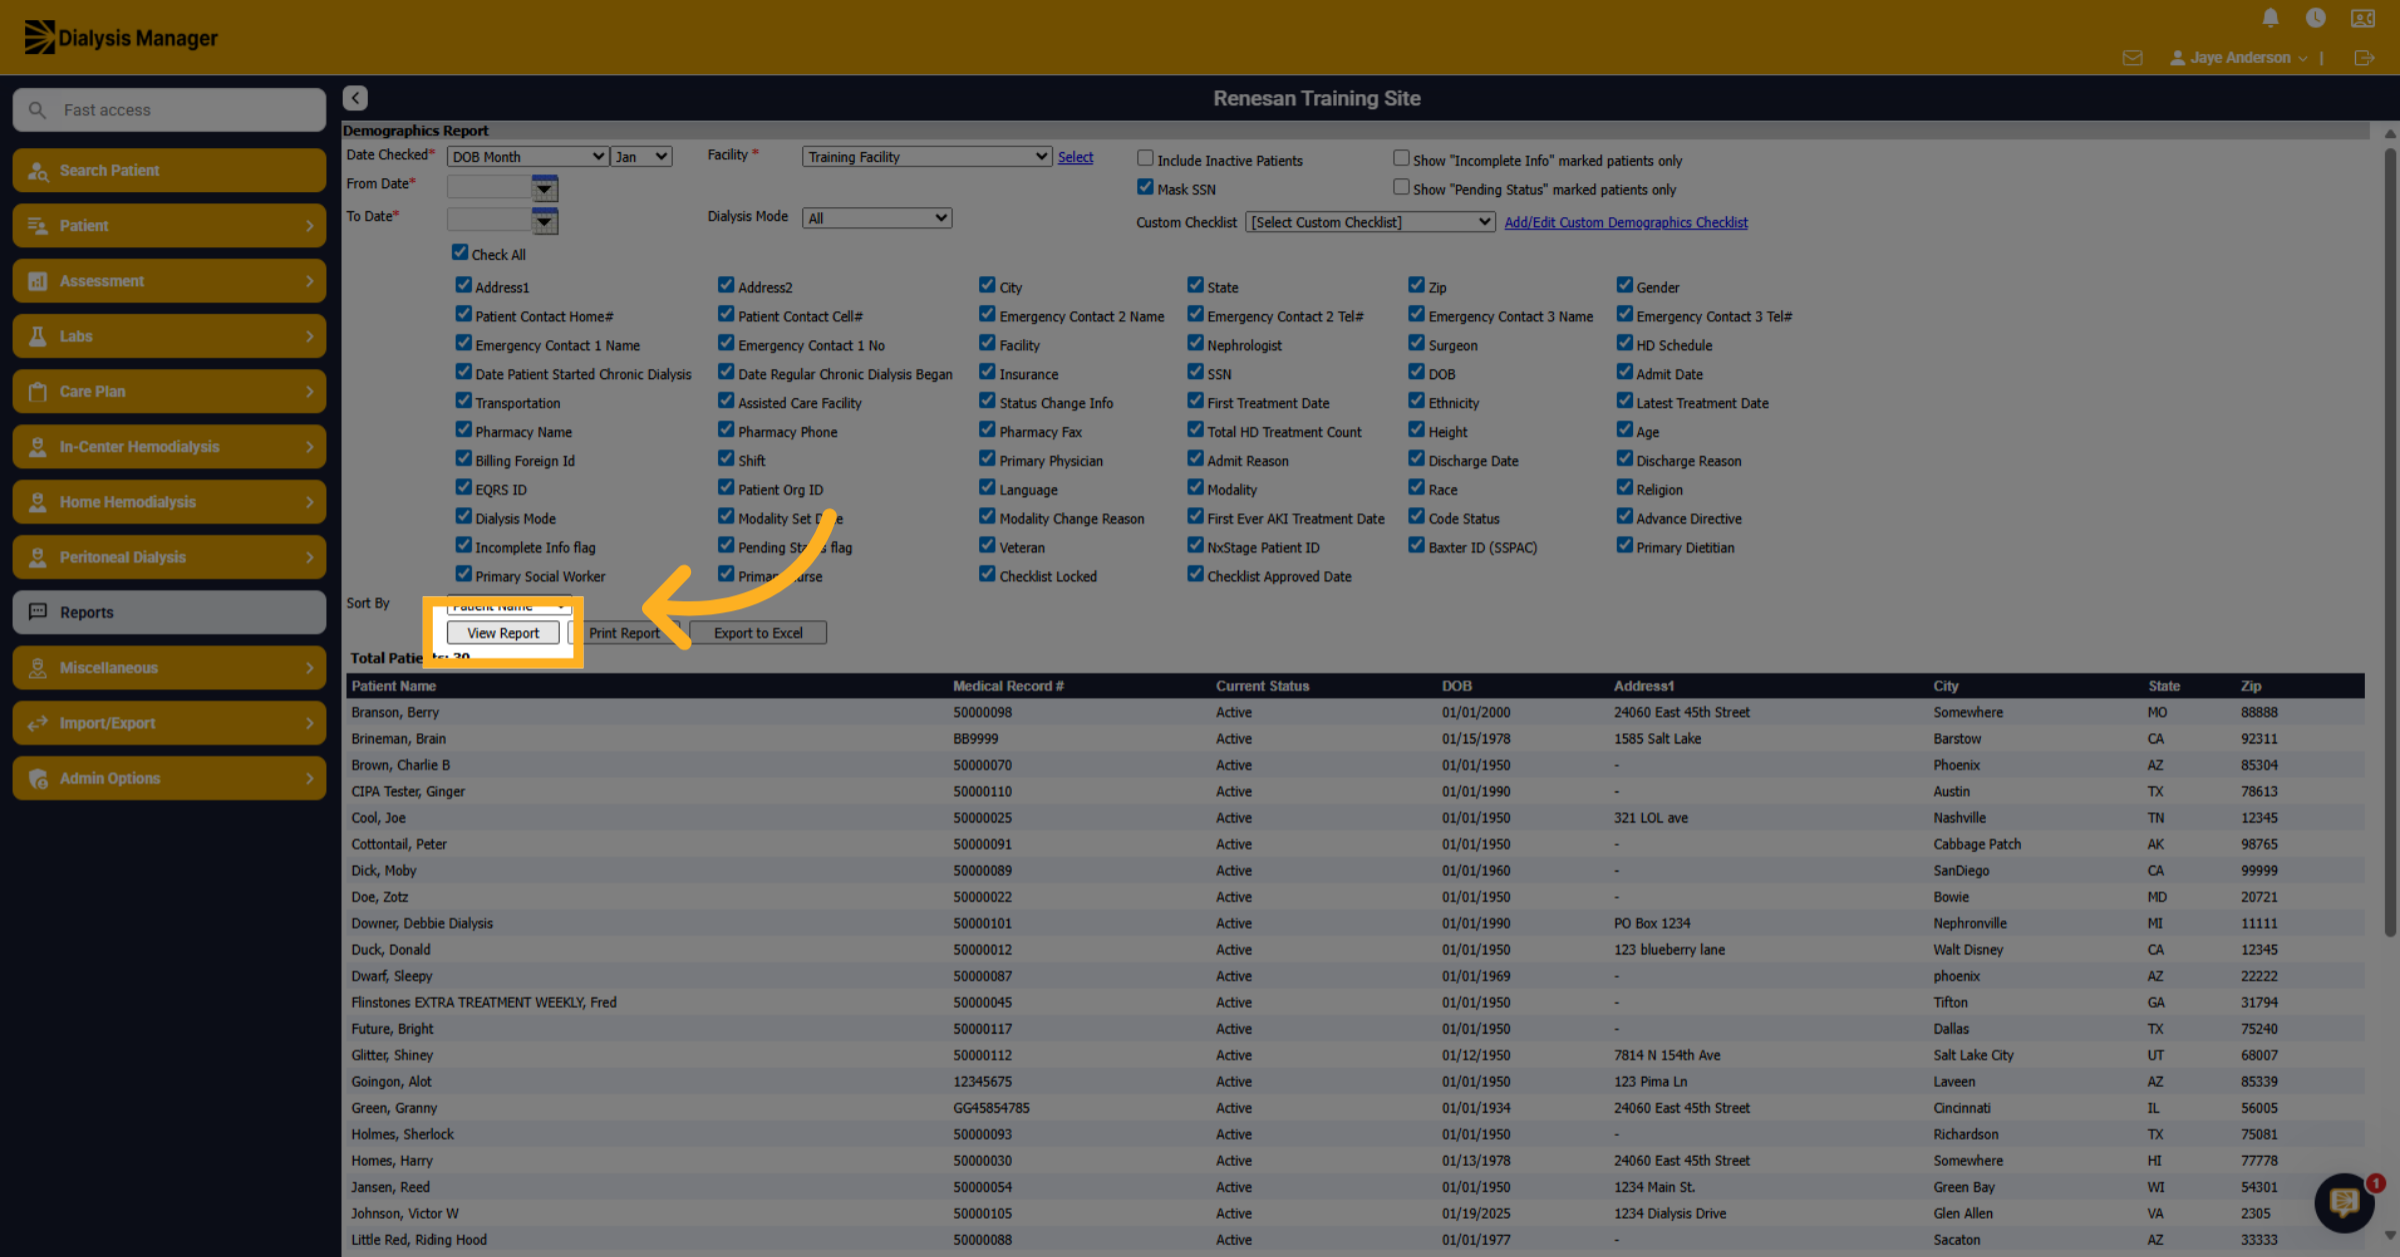This screenshot has width=2400, height=1257.
Task: Open the To Date calendar picker
Action: coord(544,220)
